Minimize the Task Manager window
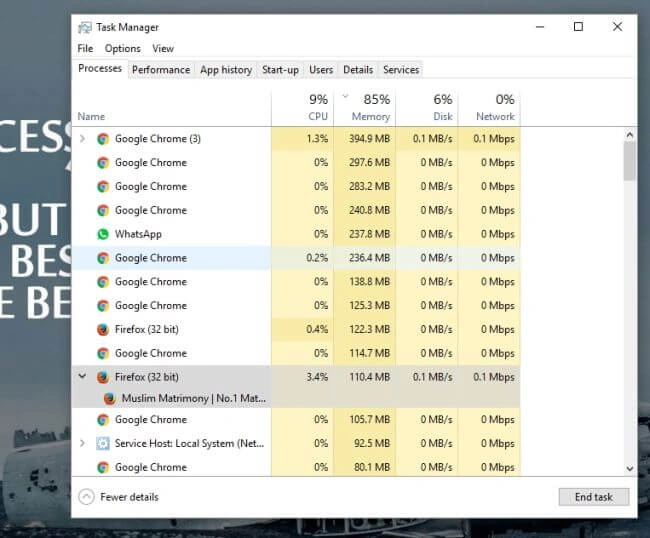The width and height of the screenshot is (650, 538). tap(540, 27)
